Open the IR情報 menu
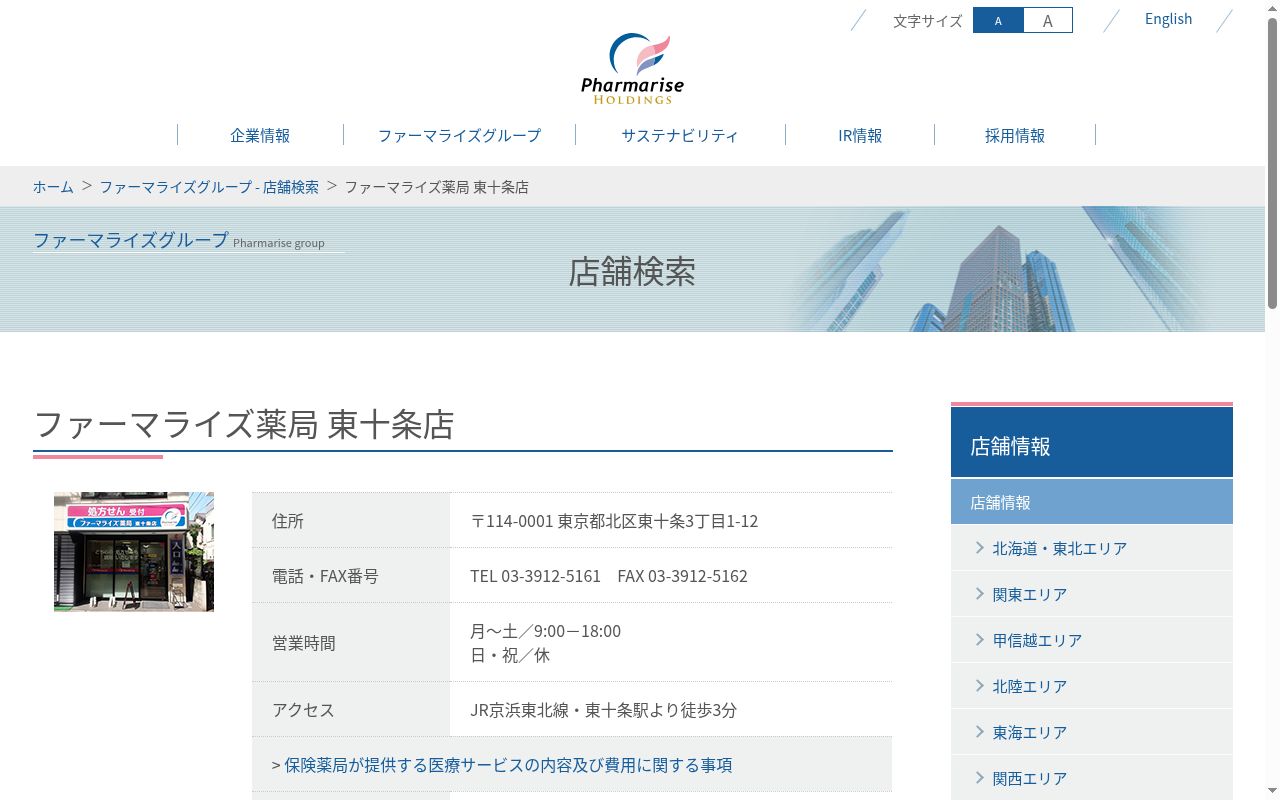1280x800 pixels. click(860, 135)
